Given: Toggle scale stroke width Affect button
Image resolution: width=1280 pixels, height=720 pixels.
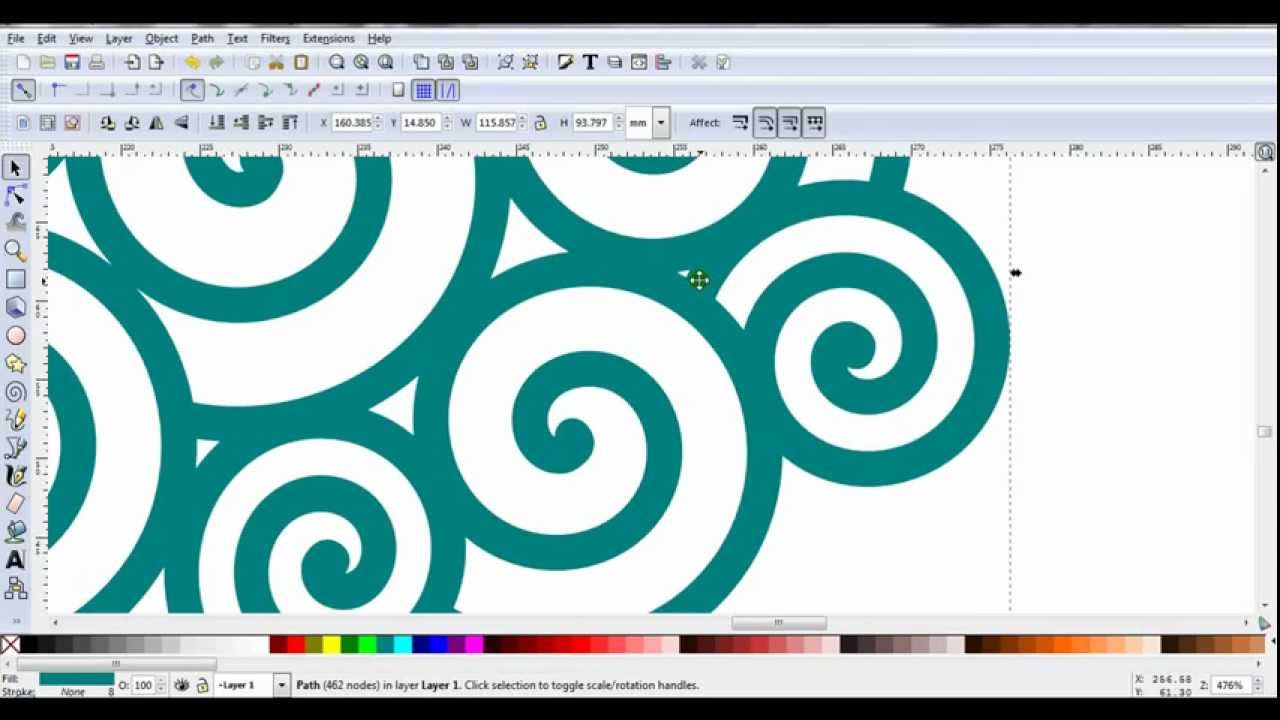Looking at the screenshot, I should click(x=740, y=123).
